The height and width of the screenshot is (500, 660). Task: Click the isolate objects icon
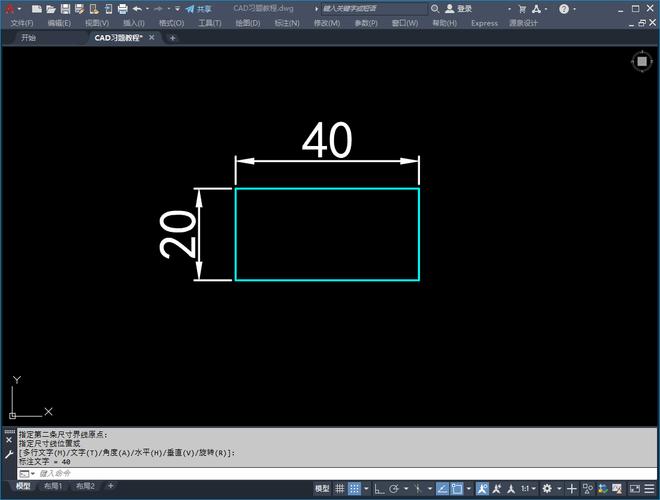coord(588,489)
